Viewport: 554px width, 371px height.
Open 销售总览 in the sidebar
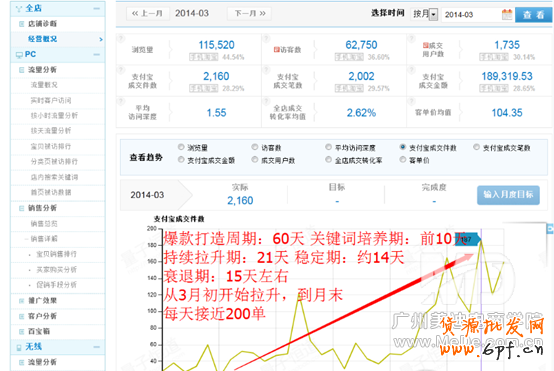44,224
